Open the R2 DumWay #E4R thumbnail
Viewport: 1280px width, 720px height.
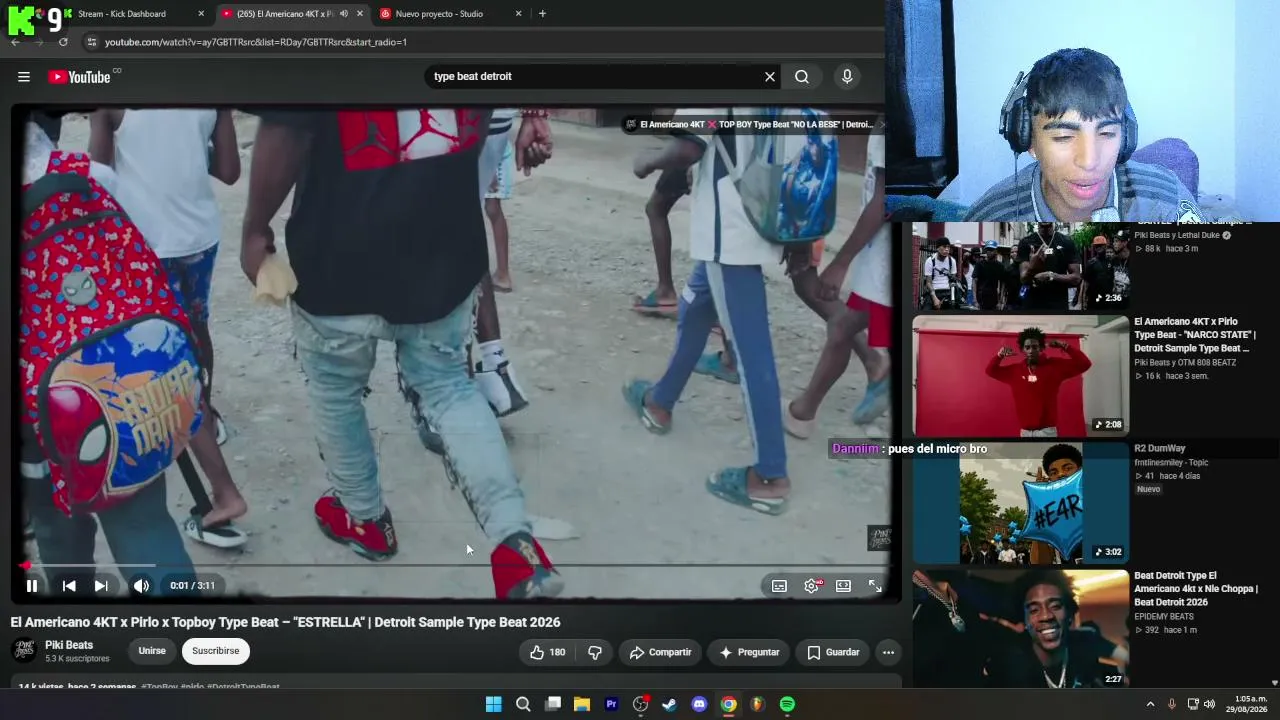[1020, 504]
